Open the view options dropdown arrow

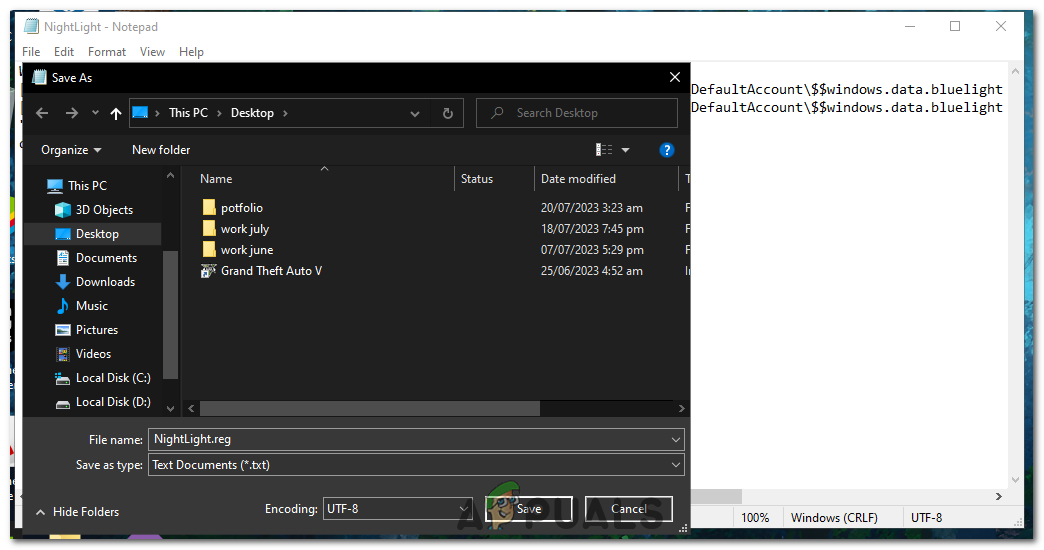pyautogui.click(x=625, y=150)
